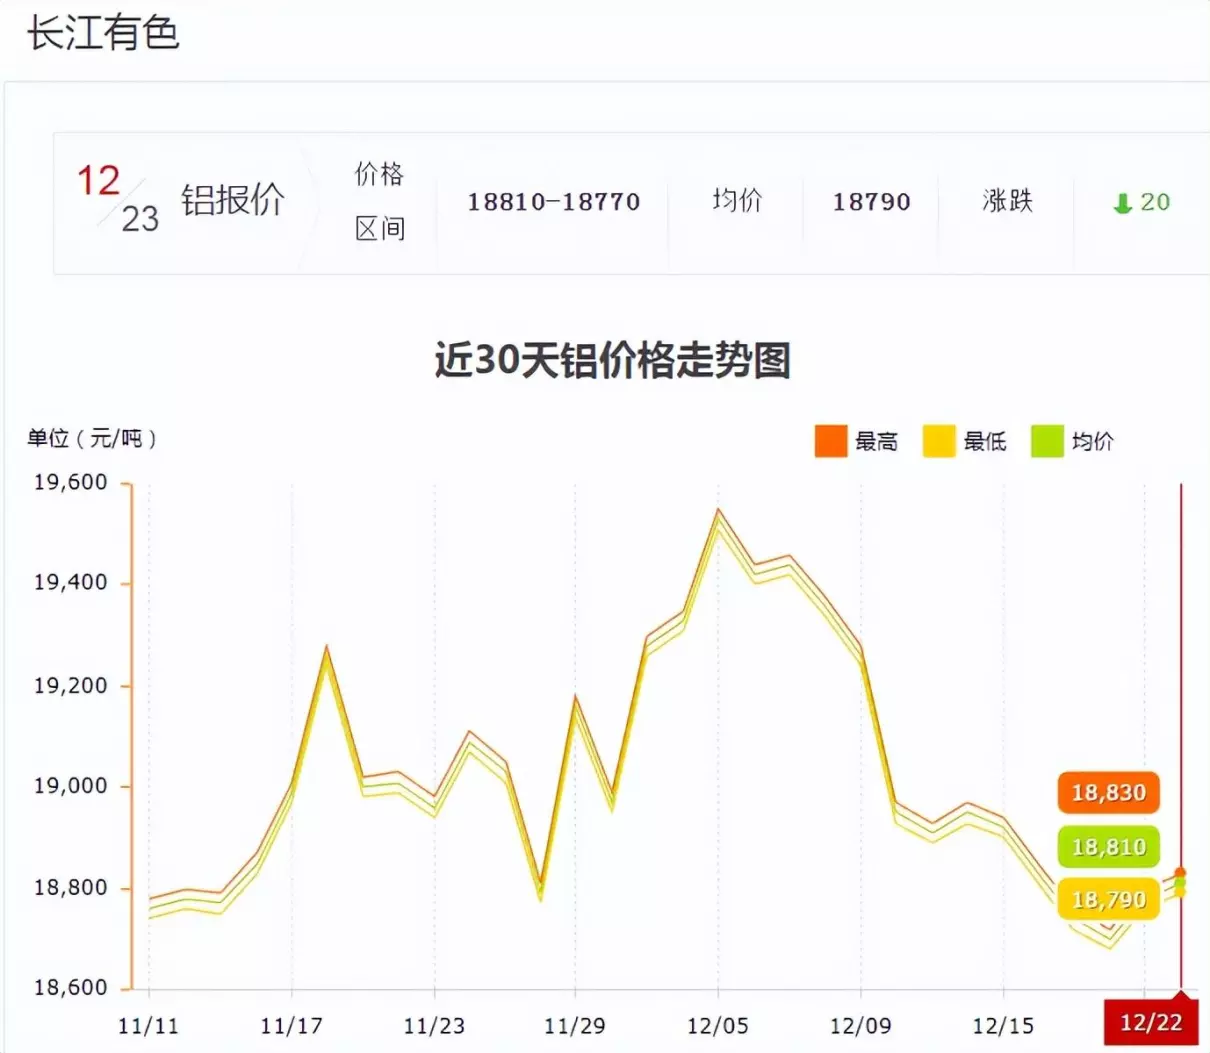Click the 11/11 x-axis label
Image resolution: width=1210 pixels, height=1053 pixels.
click(148, 1026)
